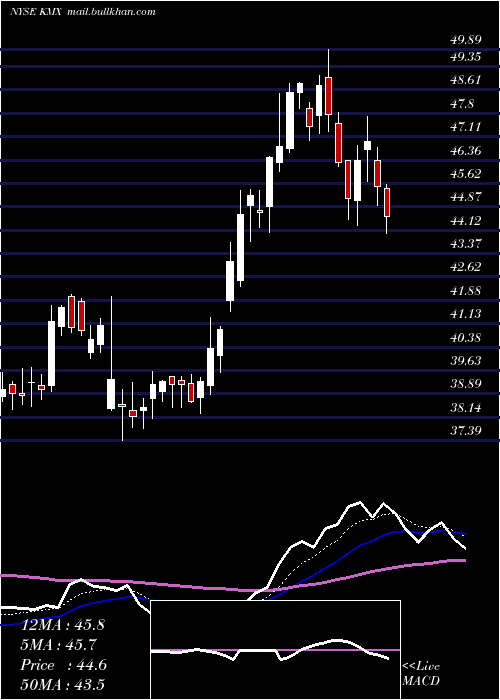500x700 pixels.
Task: Click the 49.89 price label
Action: (x=465, y=40)
